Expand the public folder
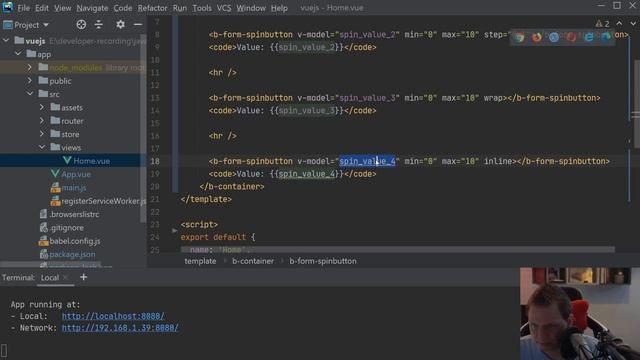Viewport: 640px width, 360px height. click(30, 80)
